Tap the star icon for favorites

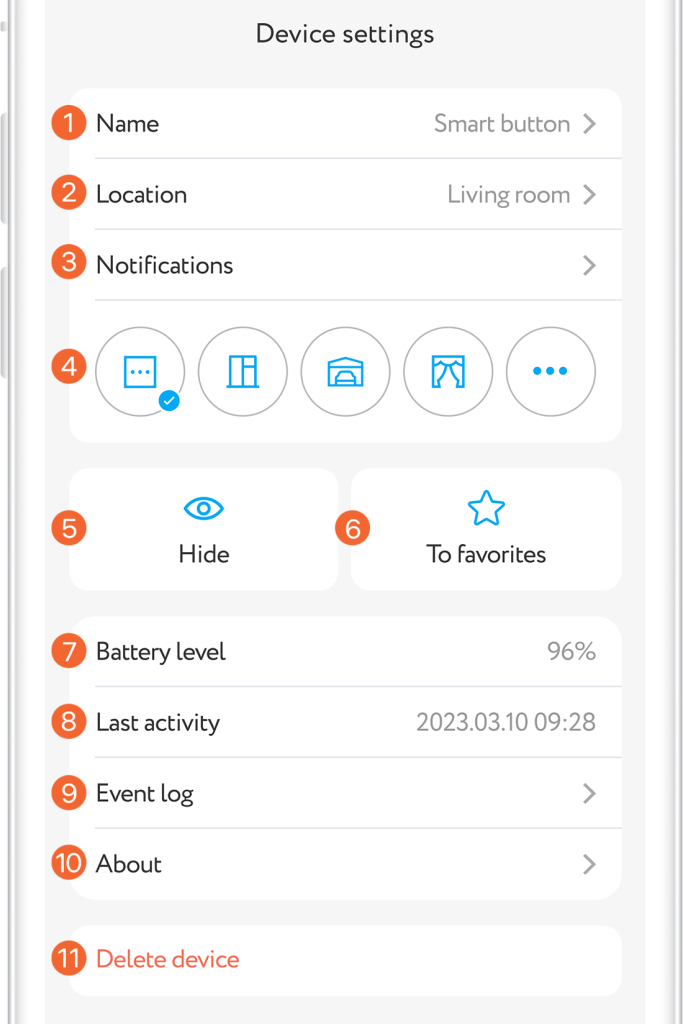coord(486,509)
